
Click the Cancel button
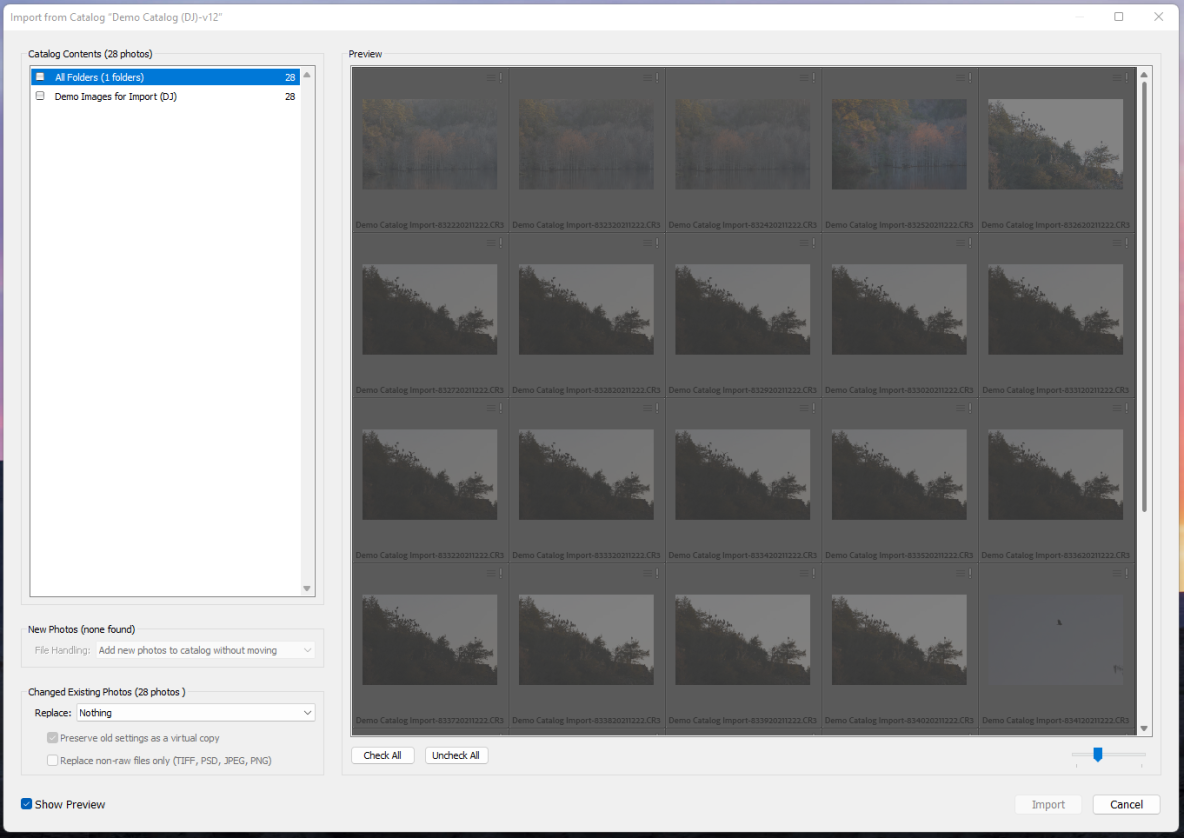point(1126,804)
